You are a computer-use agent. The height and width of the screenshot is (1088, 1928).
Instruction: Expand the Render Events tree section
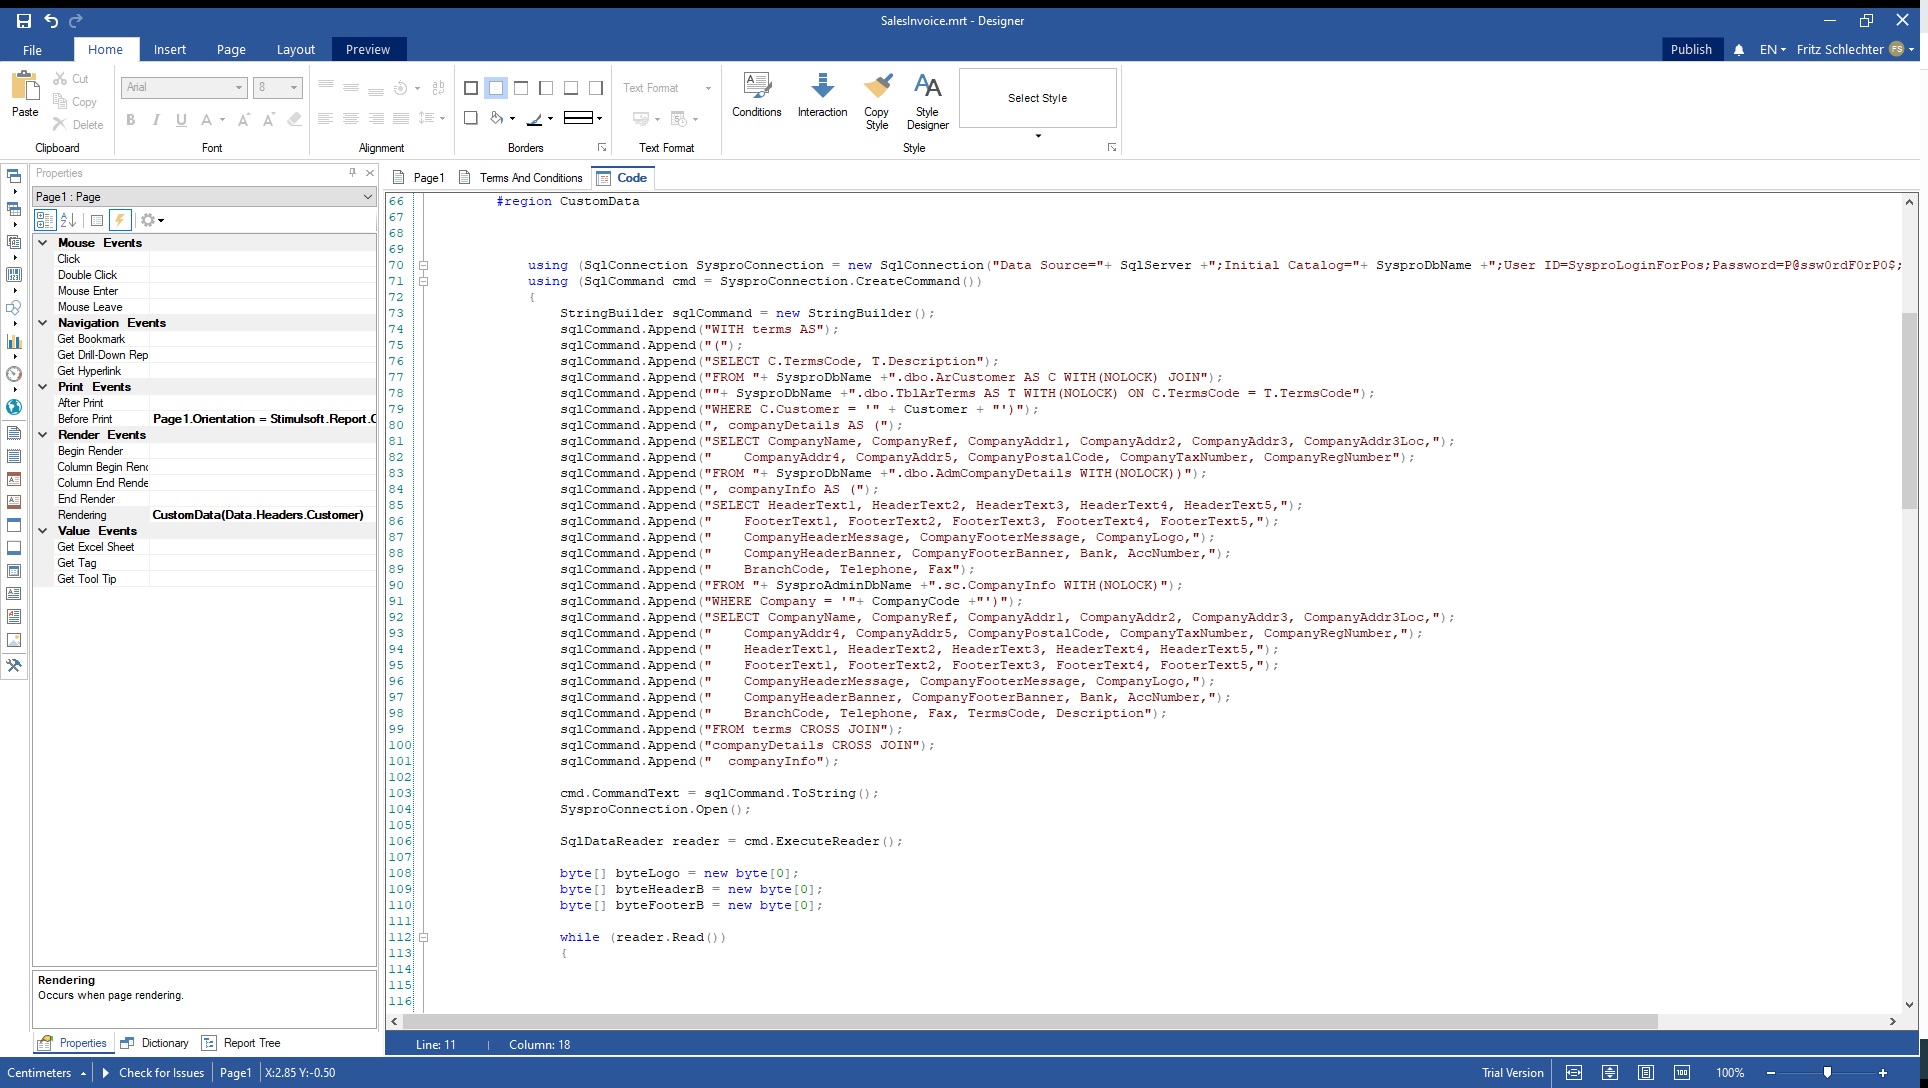[x=44, y=434]
